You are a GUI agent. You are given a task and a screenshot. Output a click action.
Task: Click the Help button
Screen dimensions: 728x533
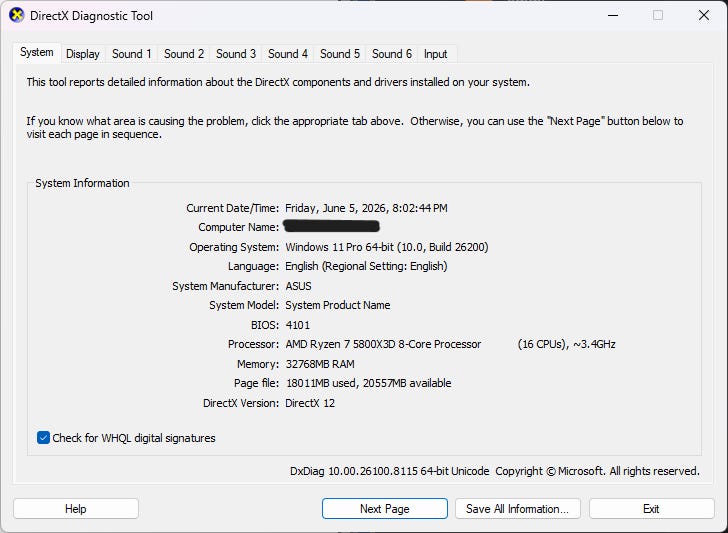(76, 509)
